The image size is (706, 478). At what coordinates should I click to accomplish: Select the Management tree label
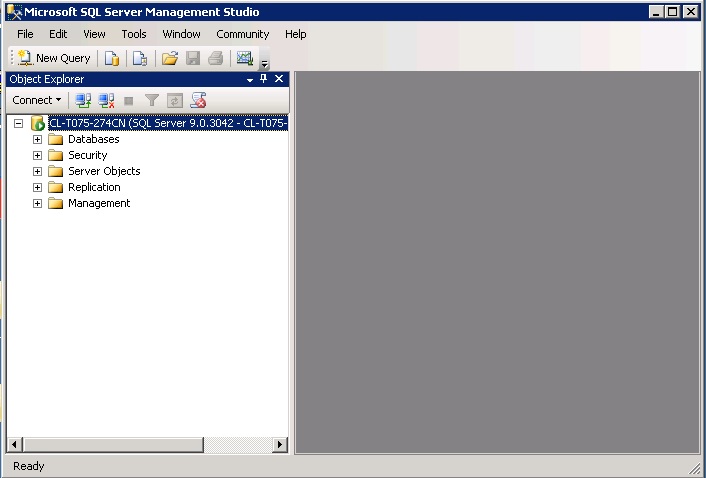99,203
